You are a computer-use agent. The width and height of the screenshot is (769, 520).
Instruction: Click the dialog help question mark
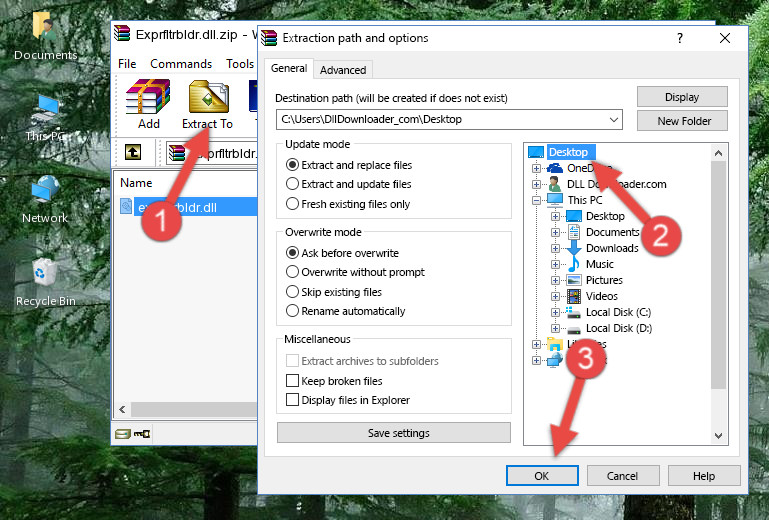(x=680, y=38)
